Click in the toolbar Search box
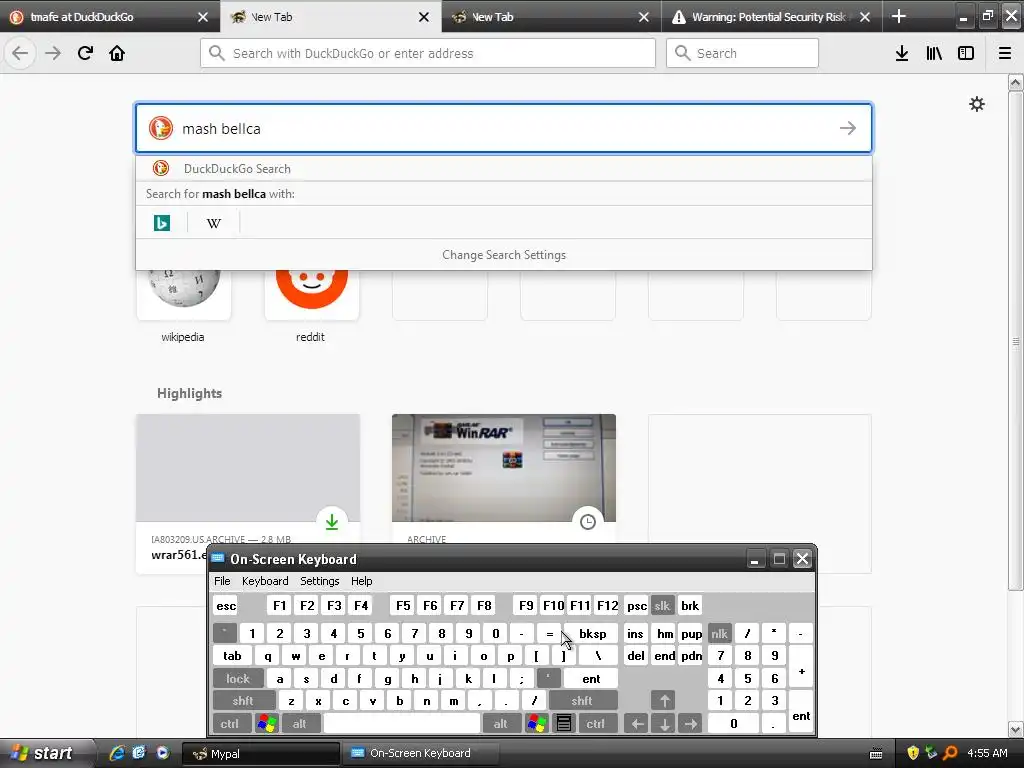The height and width of the screenshot is (768, 1024). [x=742, y=53]
